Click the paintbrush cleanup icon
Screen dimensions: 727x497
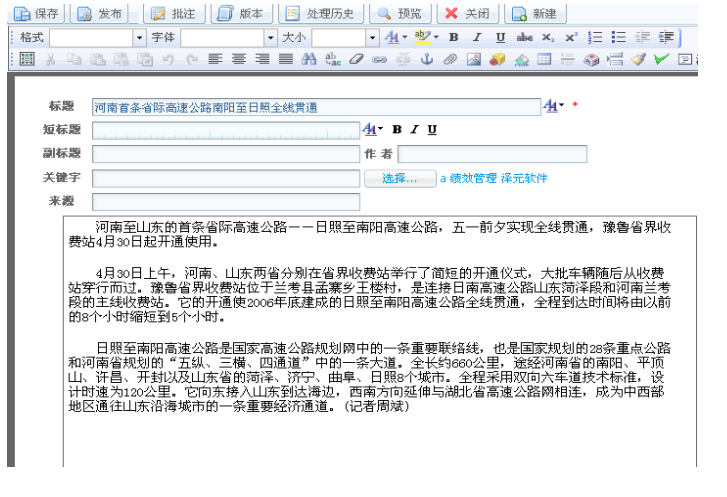coord(638,59)
